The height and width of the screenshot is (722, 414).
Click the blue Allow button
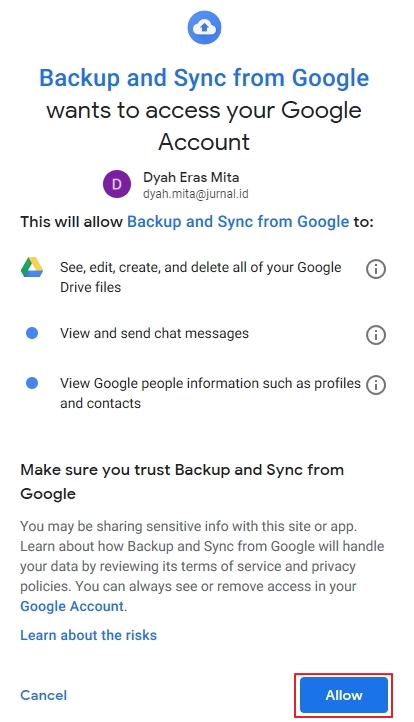[344, 695]
